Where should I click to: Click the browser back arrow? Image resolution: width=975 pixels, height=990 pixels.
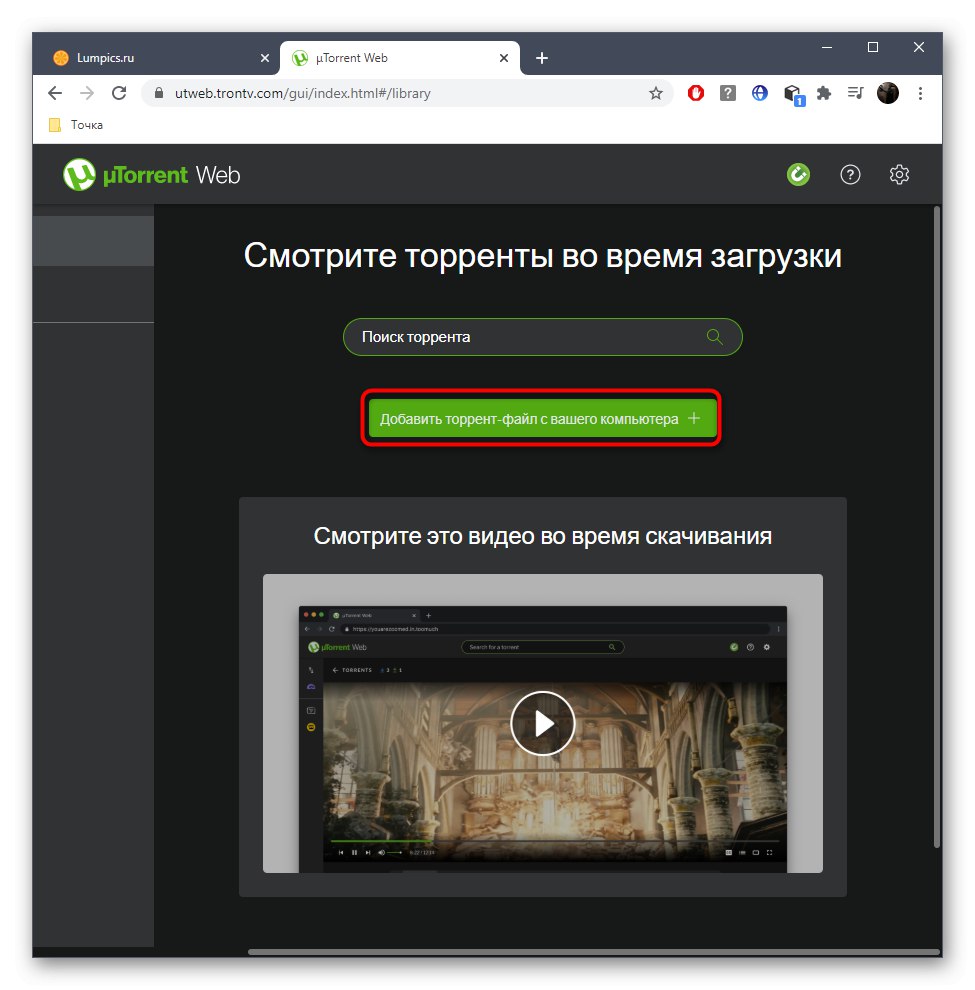click(55, 93)
